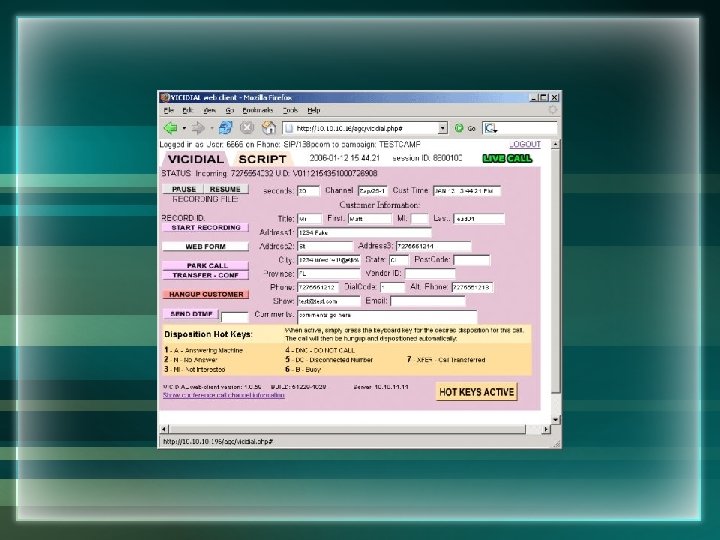Click the PARK CALL button
The height and width of the screenshot is (540, 720).
[x=206, y=265]
